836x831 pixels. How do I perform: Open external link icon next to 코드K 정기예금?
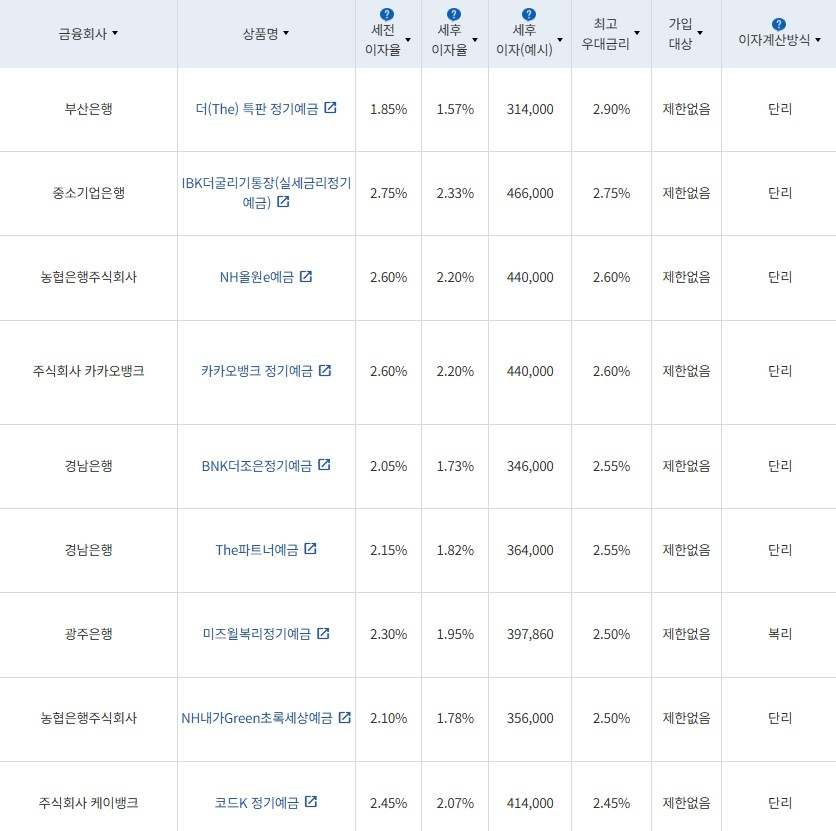(x=312, y=802)
